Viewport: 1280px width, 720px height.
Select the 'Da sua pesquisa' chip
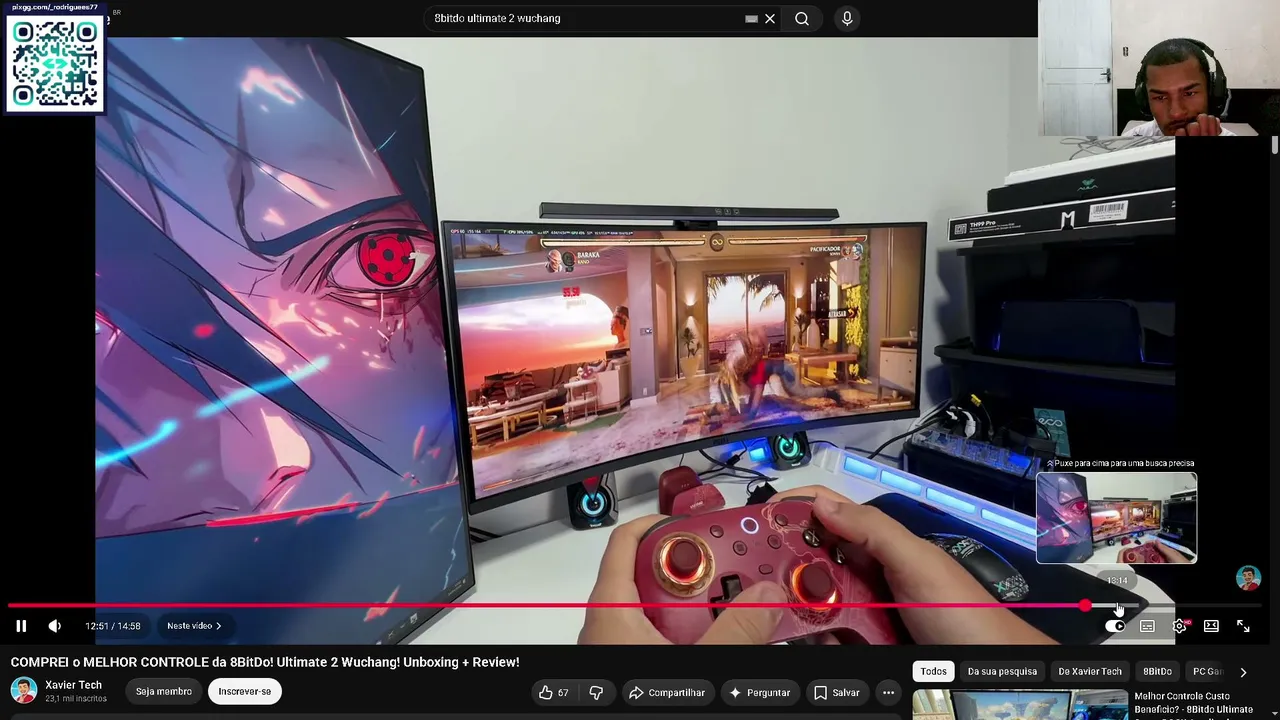[x=1002, y=672]
